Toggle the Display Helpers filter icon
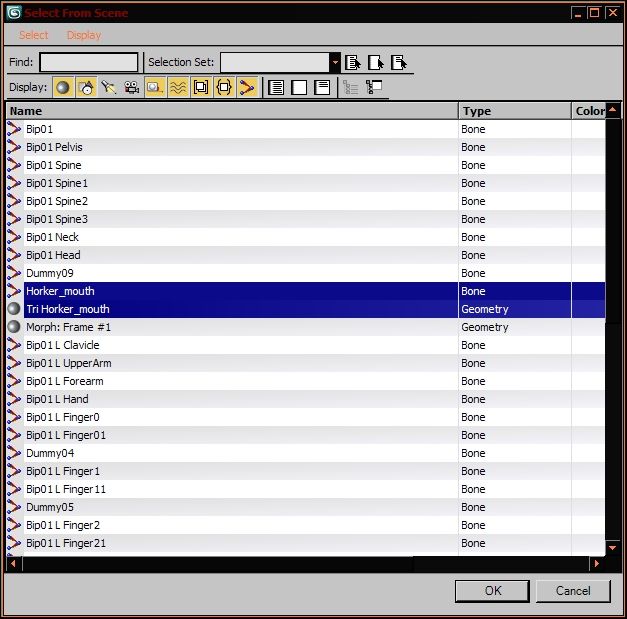The width and height of the screenshot is (627, 619). (155, 87)
